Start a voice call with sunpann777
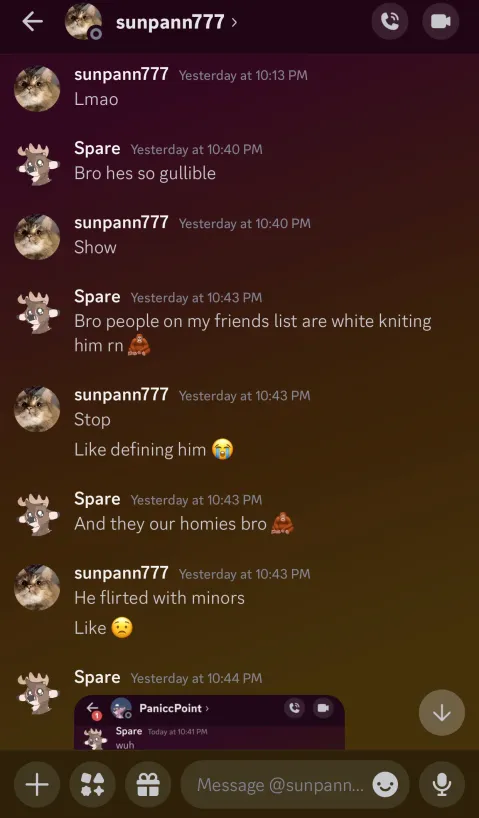The height and width of the screenshot is (818, 479). coord(389,22)
